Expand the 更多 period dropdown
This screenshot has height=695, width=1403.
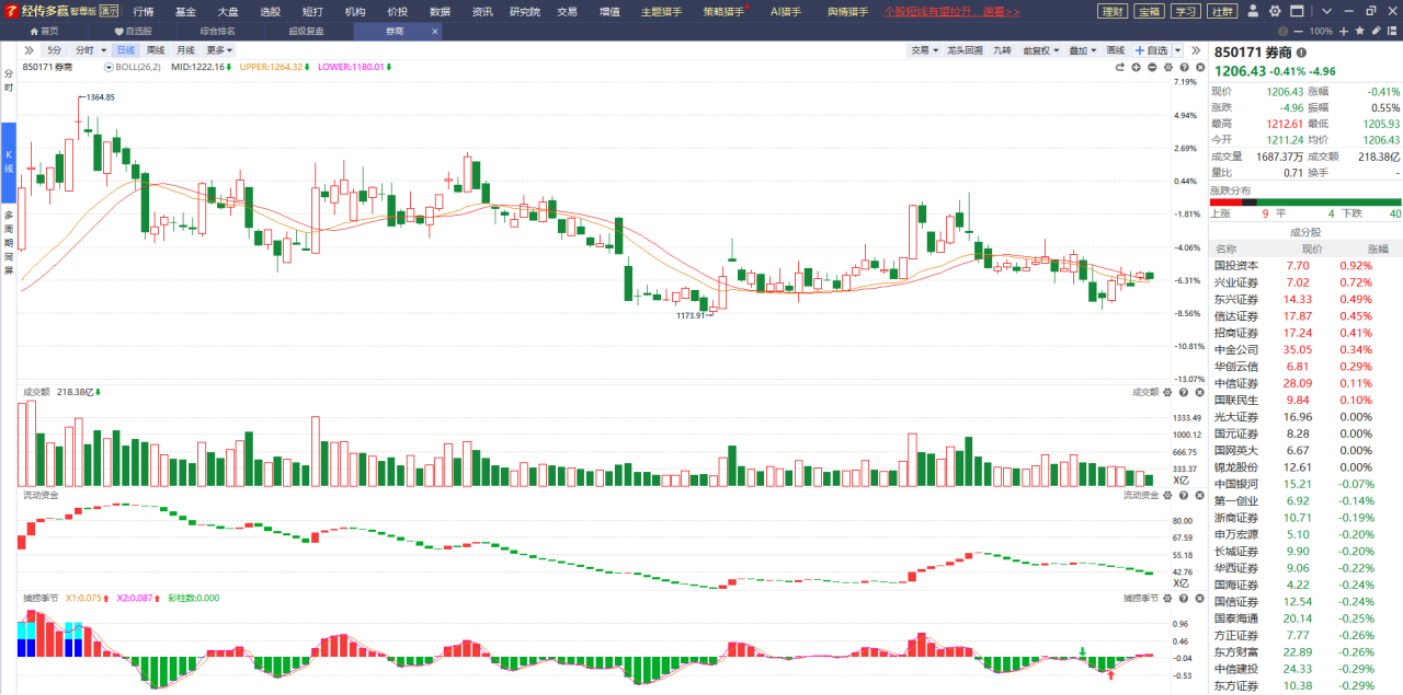[219, 50]
